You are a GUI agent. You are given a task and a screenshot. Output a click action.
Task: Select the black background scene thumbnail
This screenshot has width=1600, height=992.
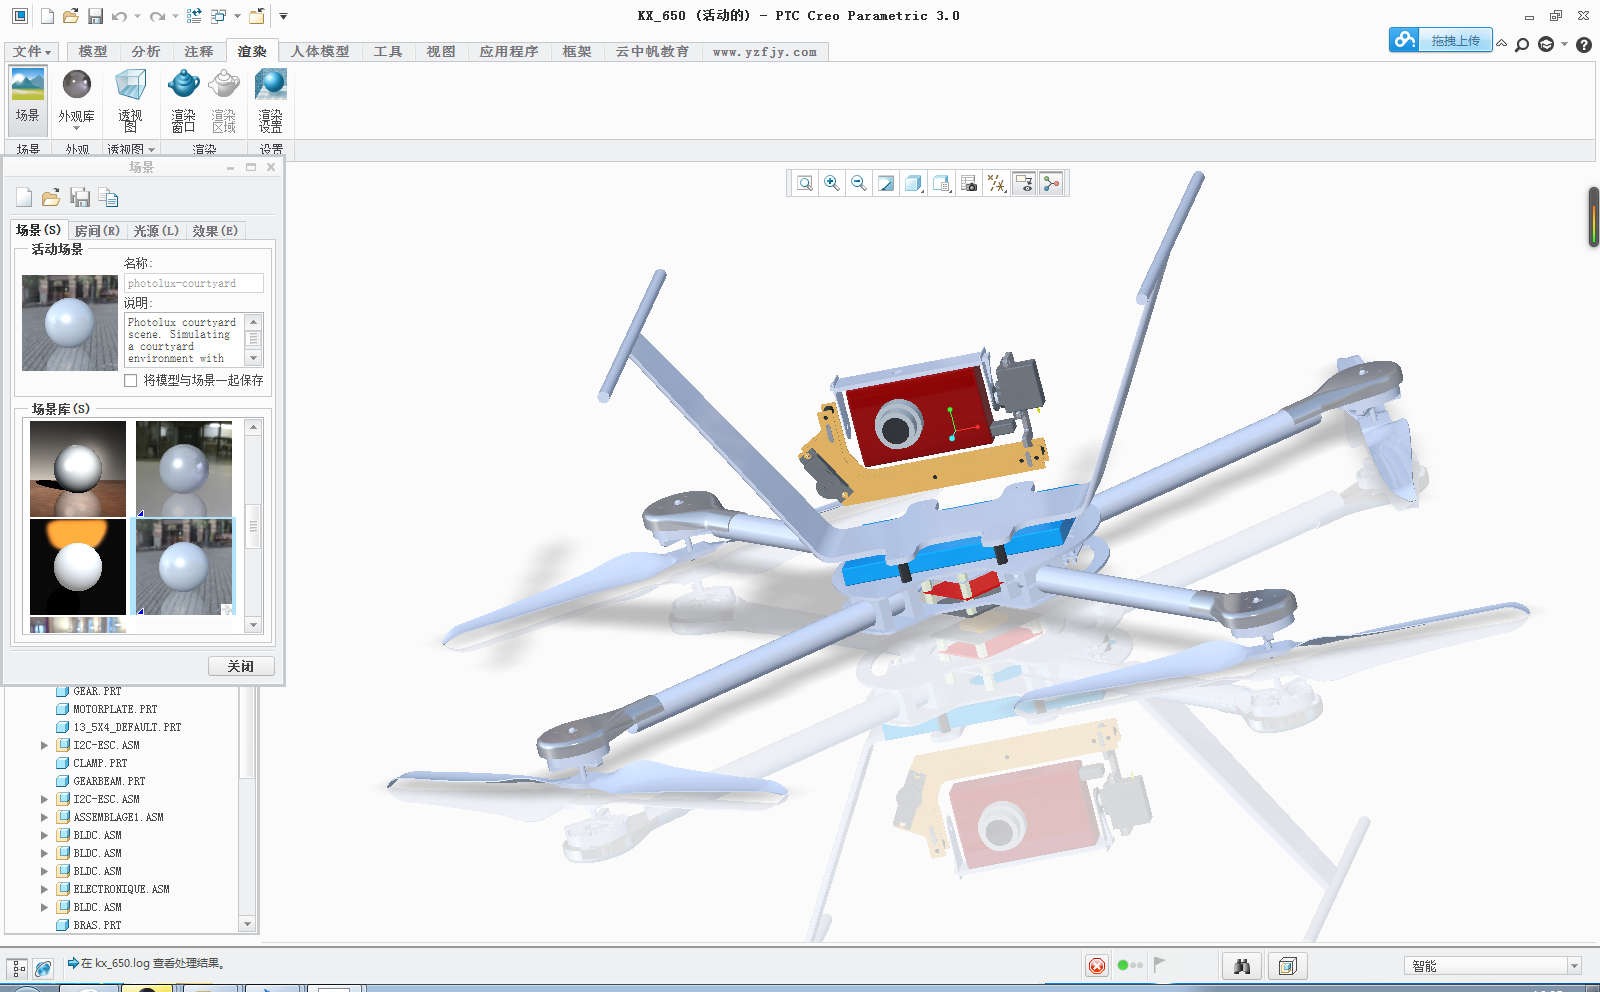point(78,567)
